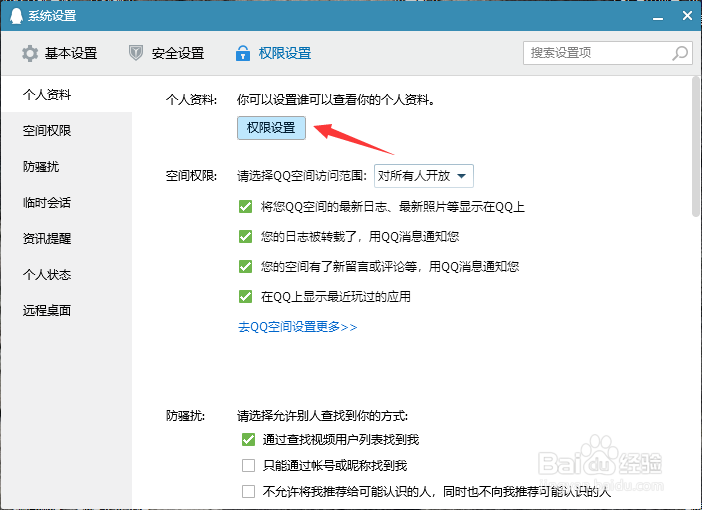Open the 去QQ空间设置更多>> link
The width and height of the screenshot is (702, 510).
click(297, 327)
